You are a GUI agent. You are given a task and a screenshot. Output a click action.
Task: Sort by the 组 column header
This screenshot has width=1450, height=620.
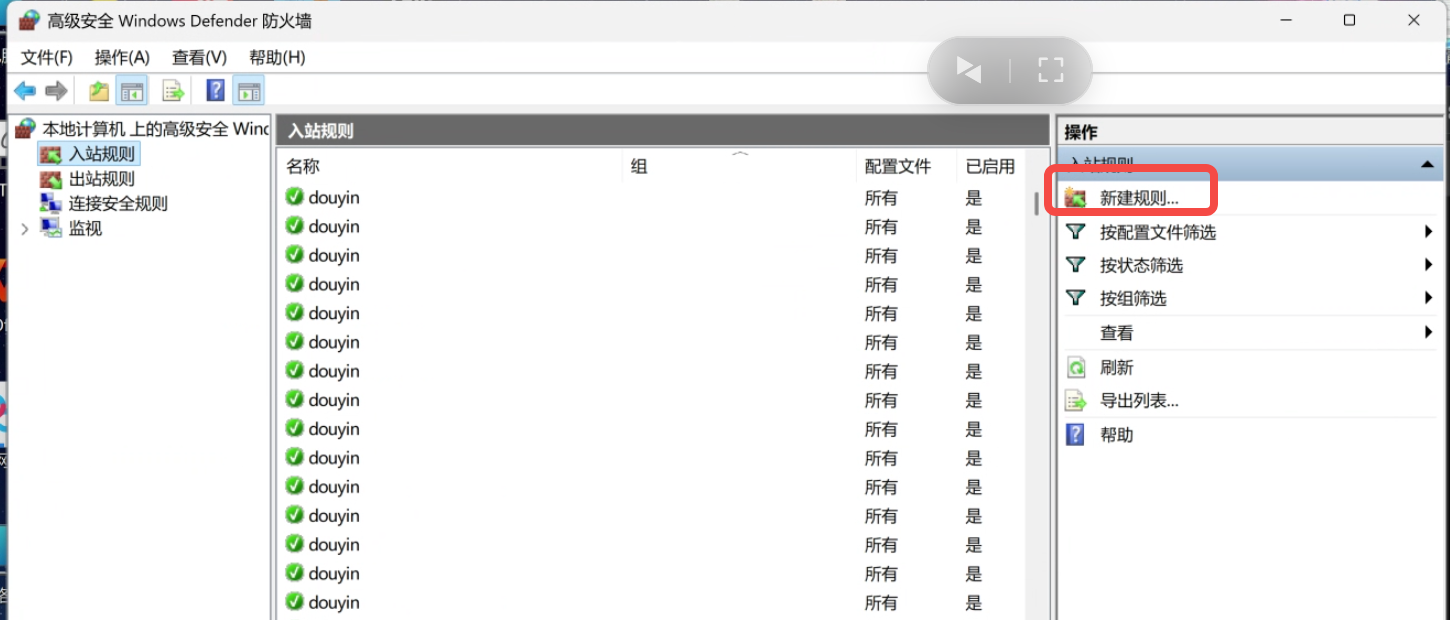(740, 166)
